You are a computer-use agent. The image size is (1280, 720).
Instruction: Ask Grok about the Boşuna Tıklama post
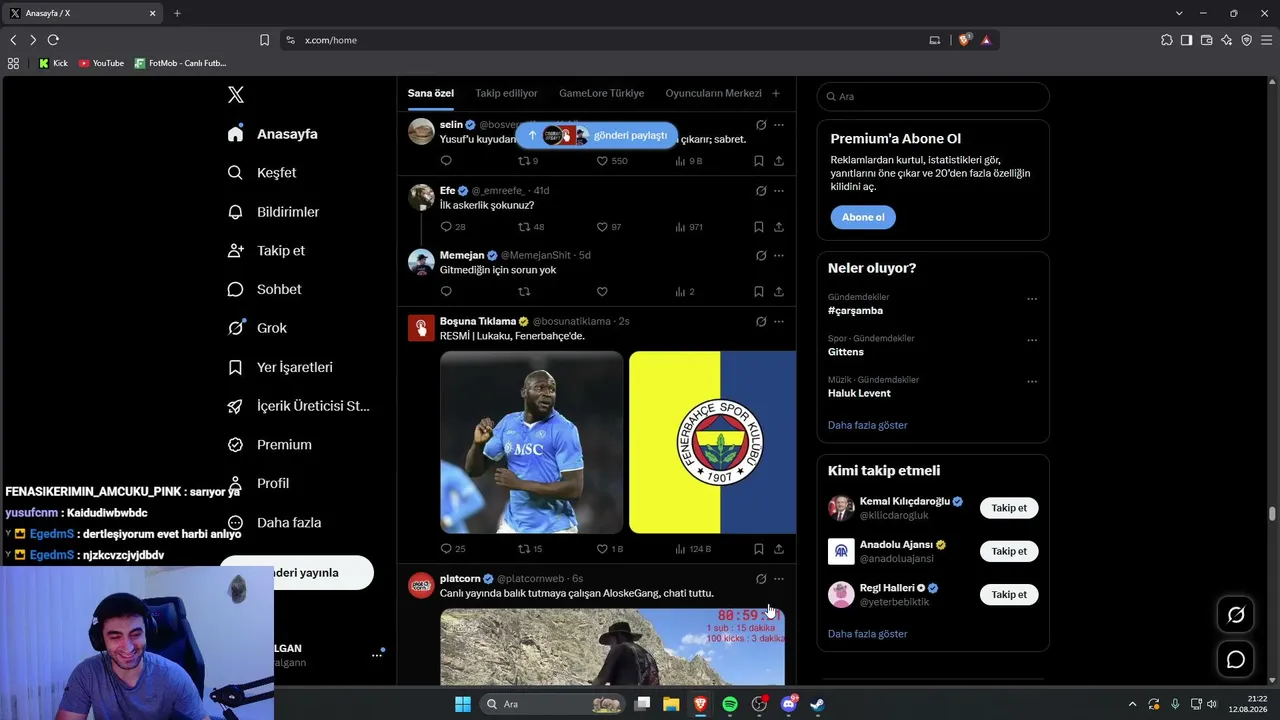[x=761, y=322]
